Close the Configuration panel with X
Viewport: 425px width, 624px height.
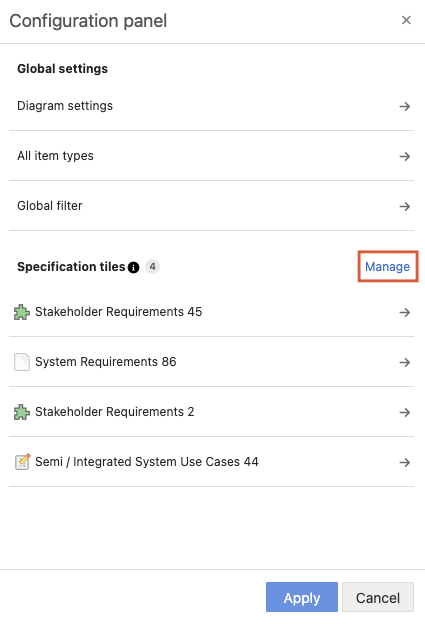click(406, 20)
